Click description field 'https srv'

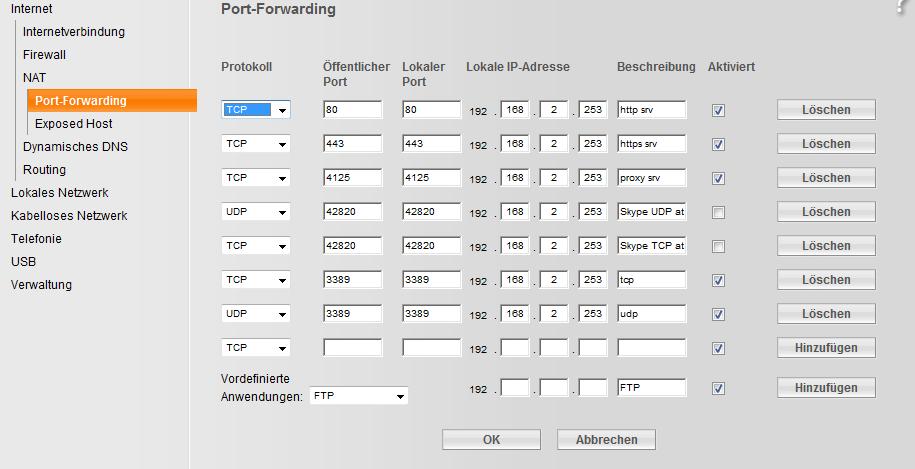pyautogui.click(x=652, y=144)
